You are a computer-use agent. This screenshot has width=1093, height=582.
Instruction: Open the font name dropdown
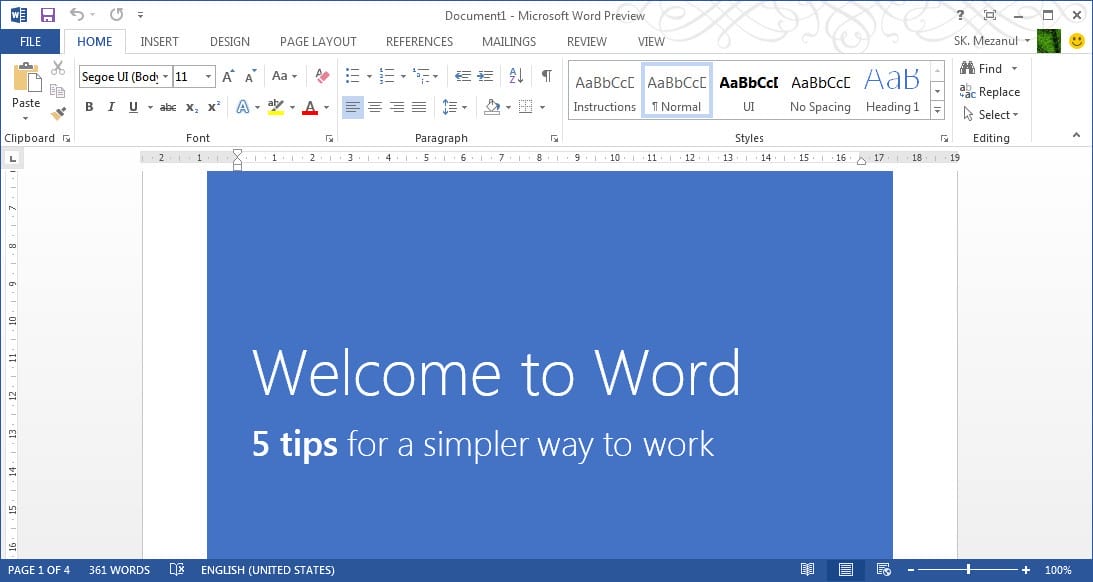pos(166,77)
